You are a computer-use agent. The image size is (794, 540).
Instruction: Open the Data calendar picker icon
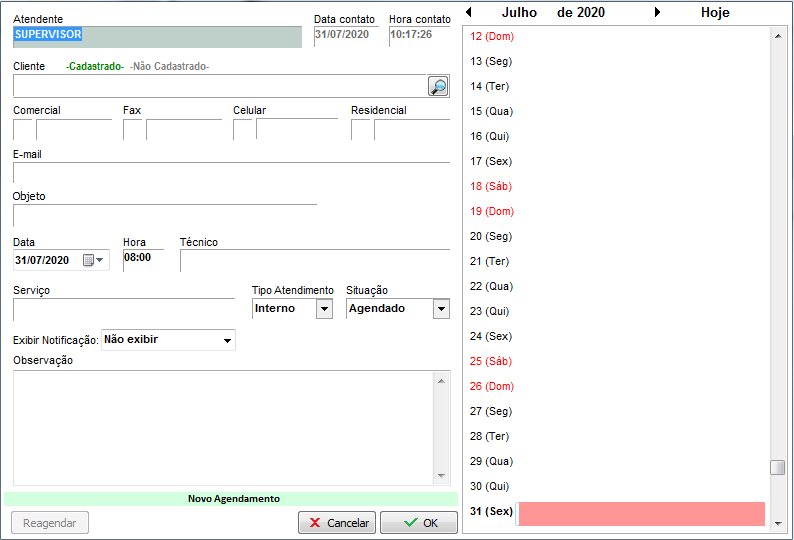click(x=92, y=260)
